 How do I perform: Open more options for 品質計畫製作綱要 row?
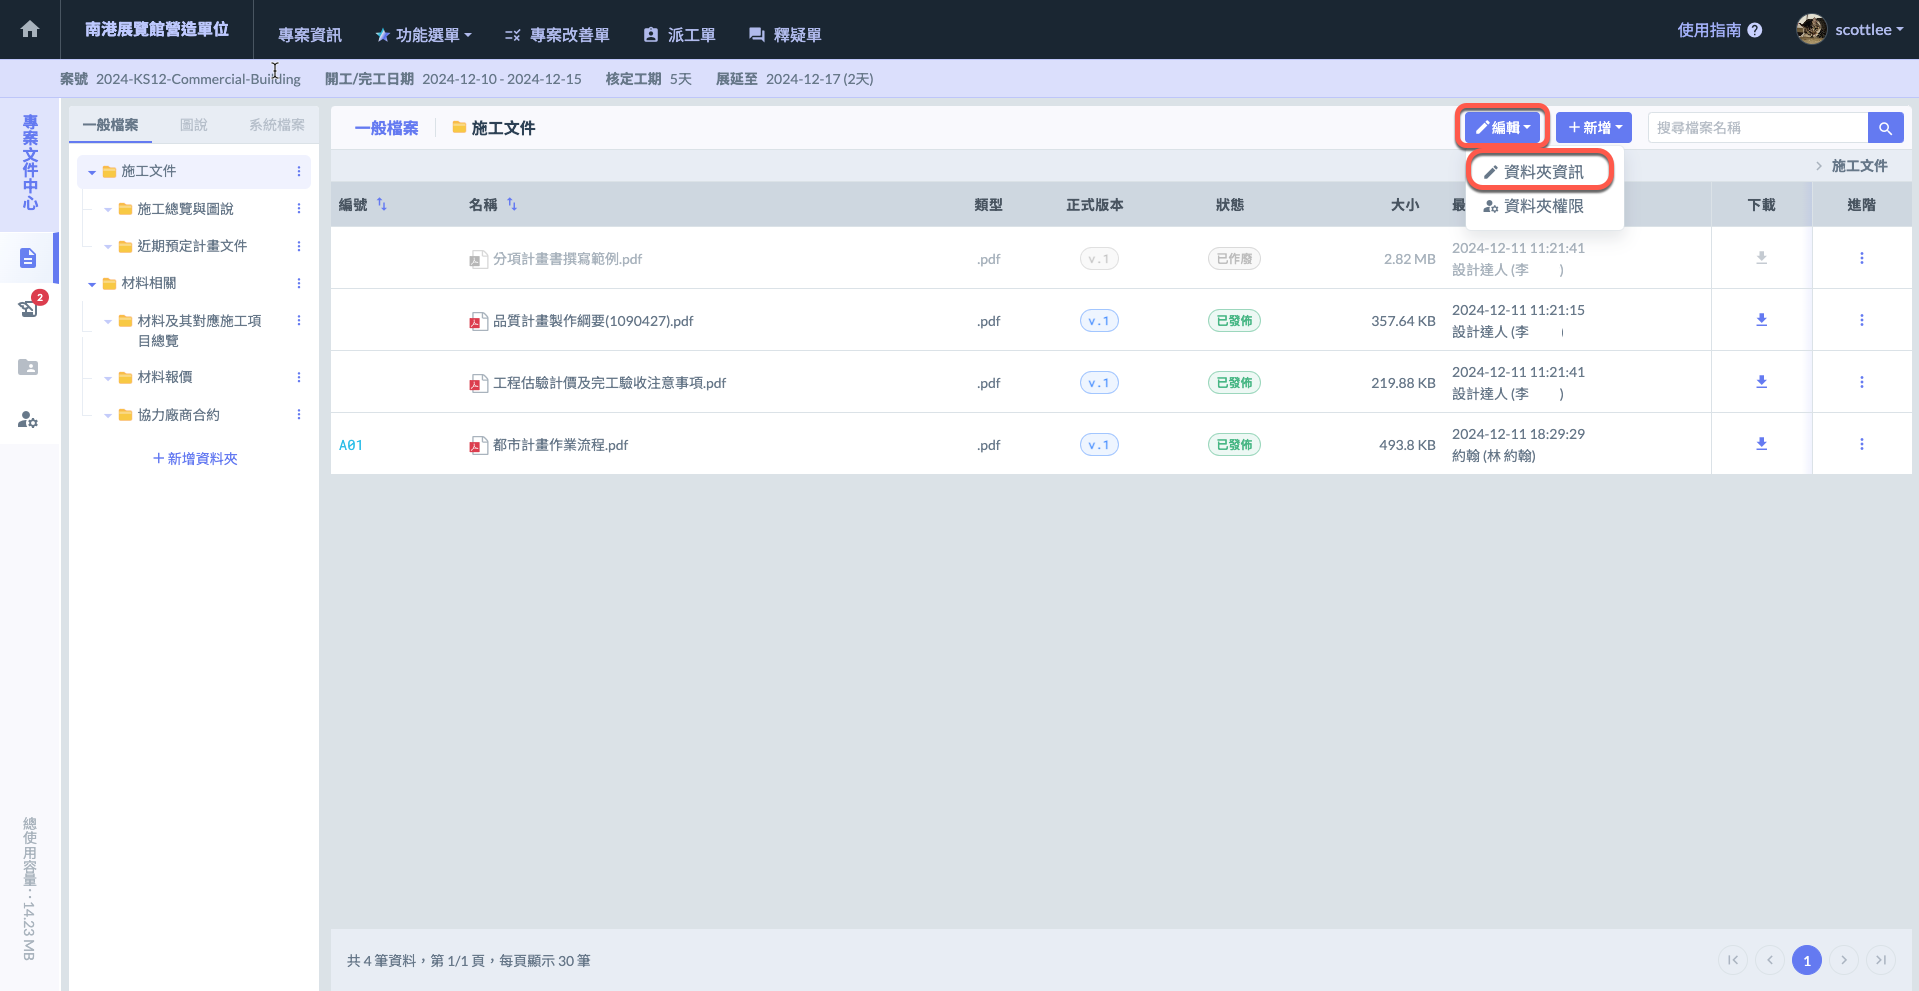(1861, 321)
